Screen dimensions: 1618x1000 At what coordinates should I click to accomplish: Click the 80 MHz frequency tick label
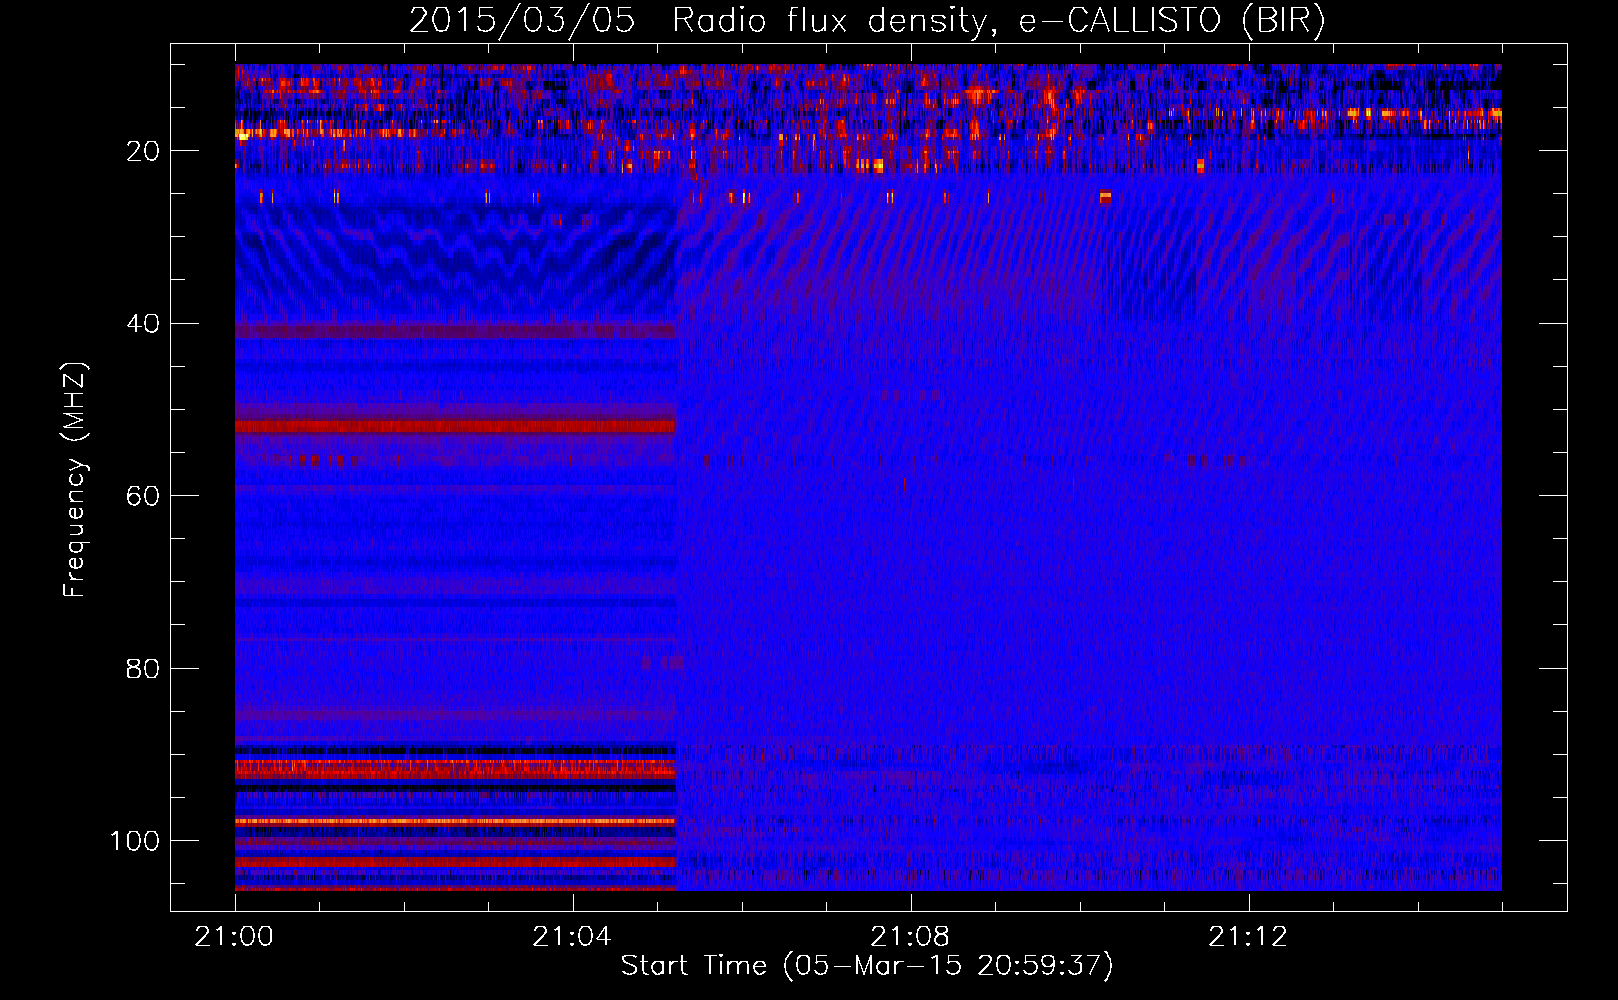[x=143, y=669]
